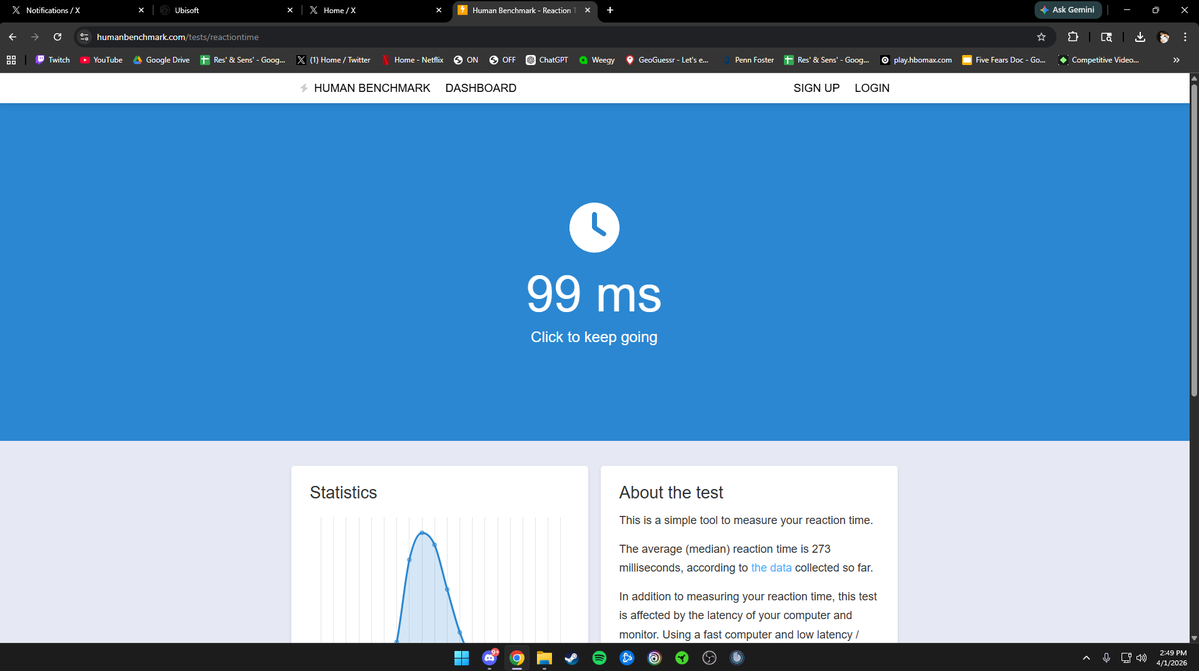Close the Human Benchmark tab

[587, 11]
